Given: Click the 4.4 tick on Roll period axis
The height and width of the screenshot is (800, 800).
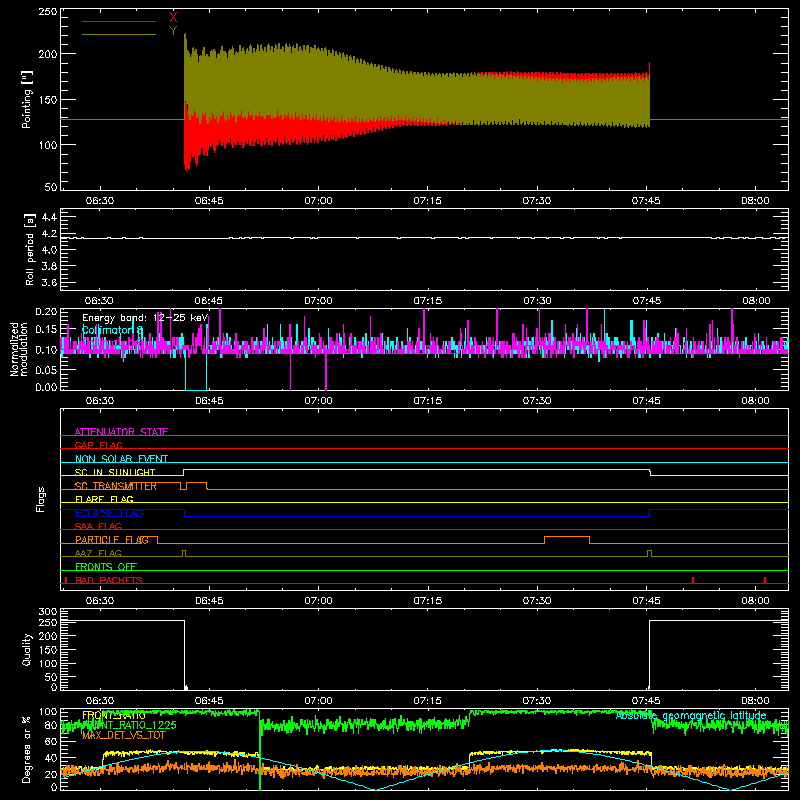Looking at the screenshot, I should pyautogui.click(x=49, y=217).
